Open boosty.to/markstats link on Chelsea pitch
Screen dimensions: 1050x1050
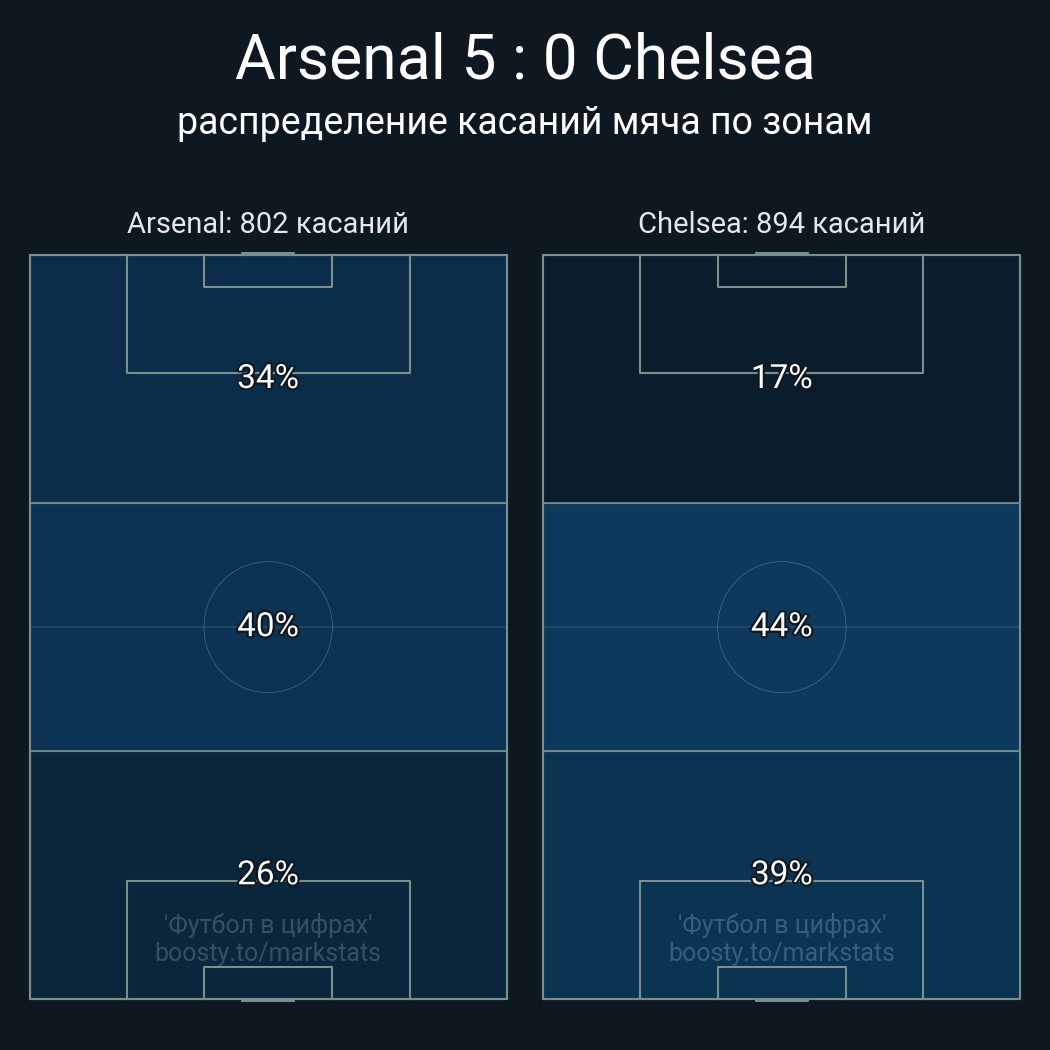(781, 952)
